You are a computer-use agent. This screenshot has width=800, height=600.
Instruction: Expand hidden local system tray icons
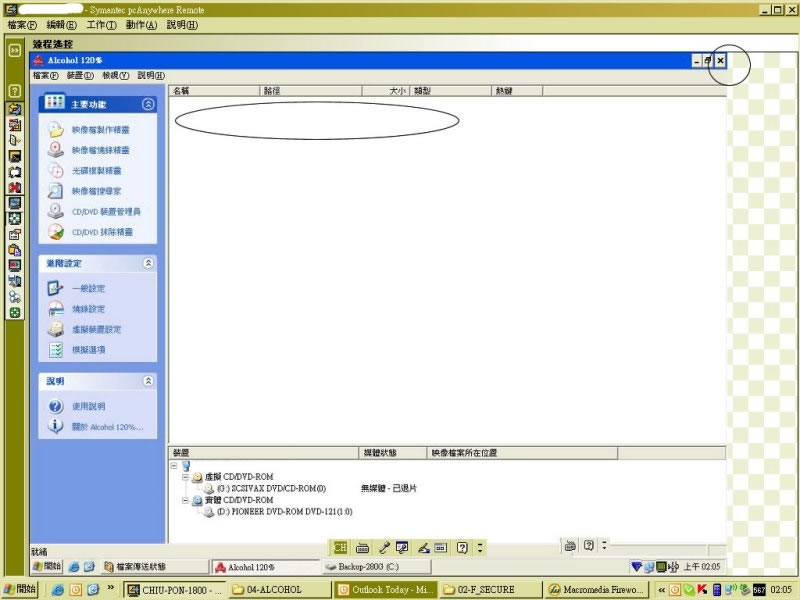point(661,590)
